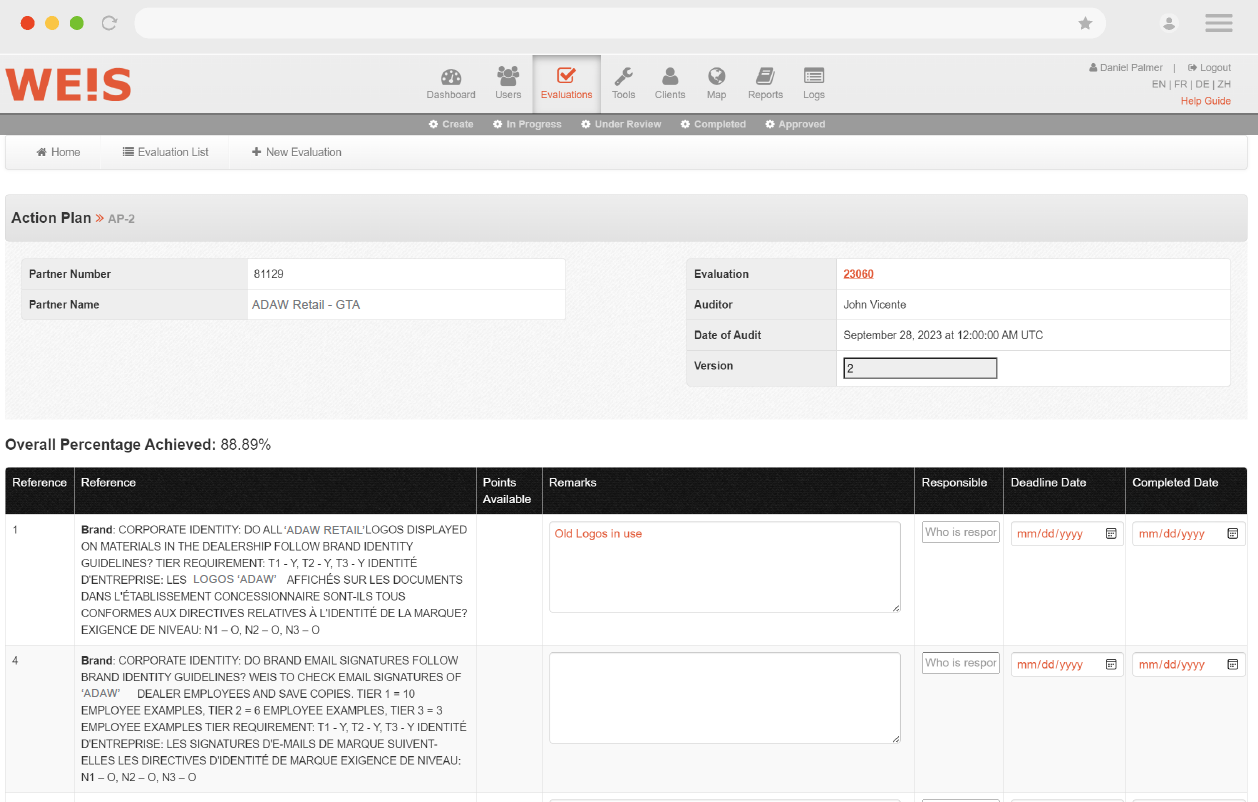
Task: Select the In Progress submenu item
Action: pyautogui.click(x=527, y=124)
